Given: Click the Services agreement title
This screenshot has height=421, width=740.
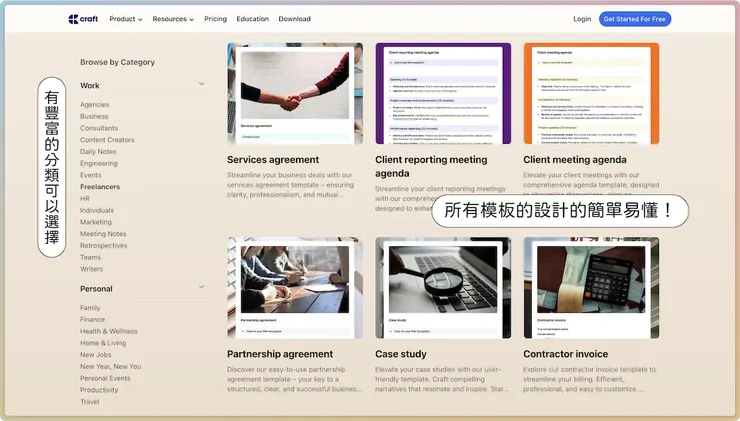Looking at the screenshot, I should [x=273, y=160].
